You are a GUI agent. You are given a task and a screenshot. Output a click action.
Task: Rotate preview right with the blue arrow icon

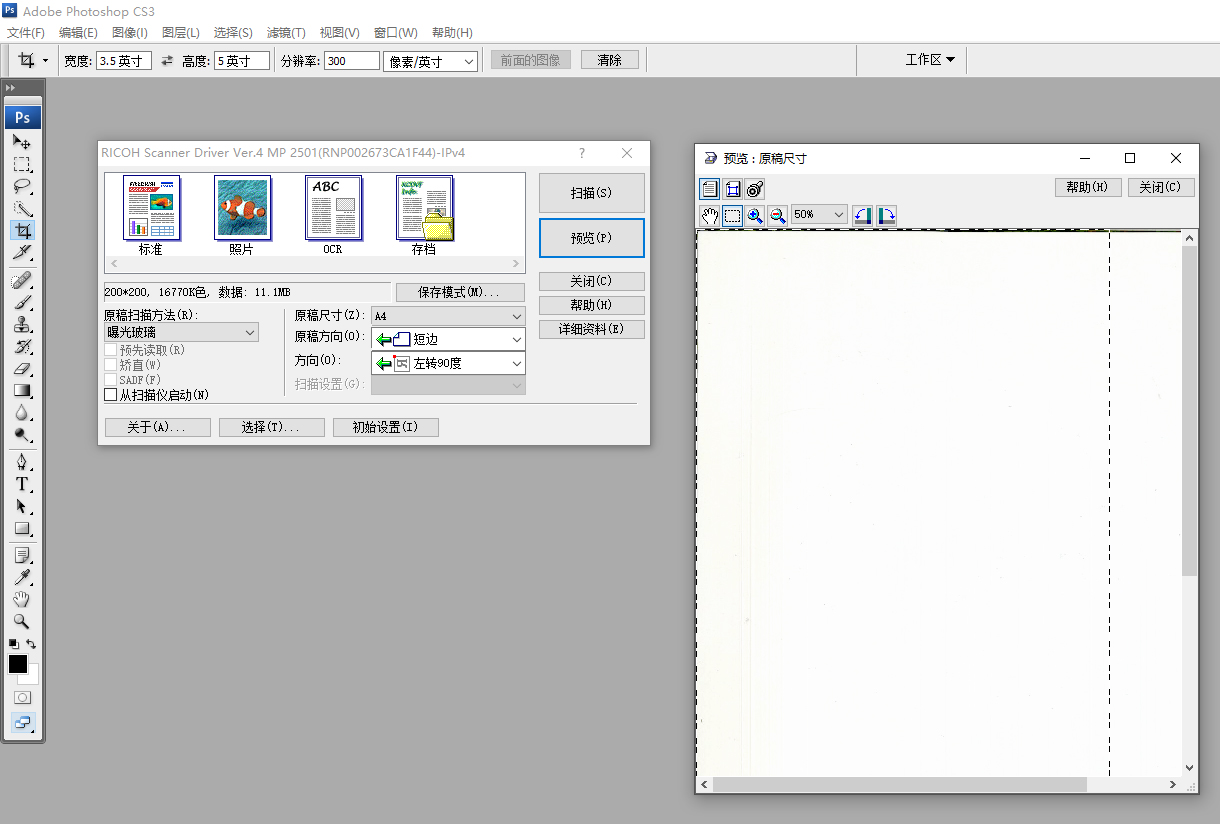[886, 215]
